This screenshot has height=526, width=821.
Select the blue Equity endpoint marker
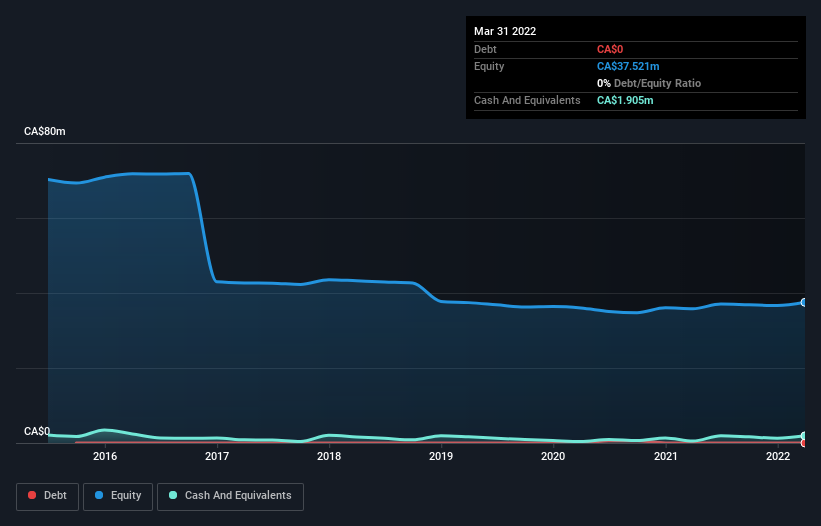pos(804,303)
